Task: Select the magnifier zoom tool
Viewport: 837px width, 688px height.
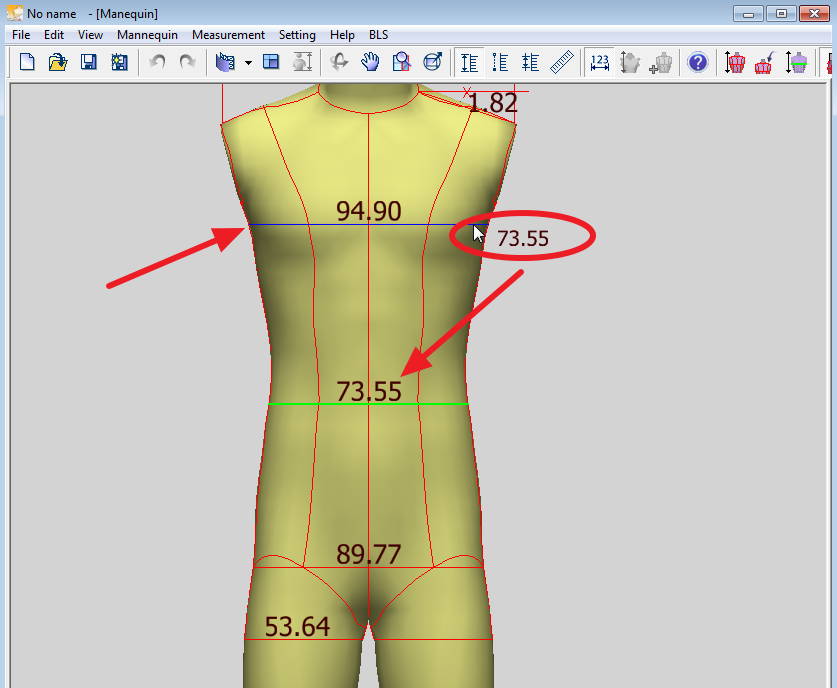Action: coord(401,62)
